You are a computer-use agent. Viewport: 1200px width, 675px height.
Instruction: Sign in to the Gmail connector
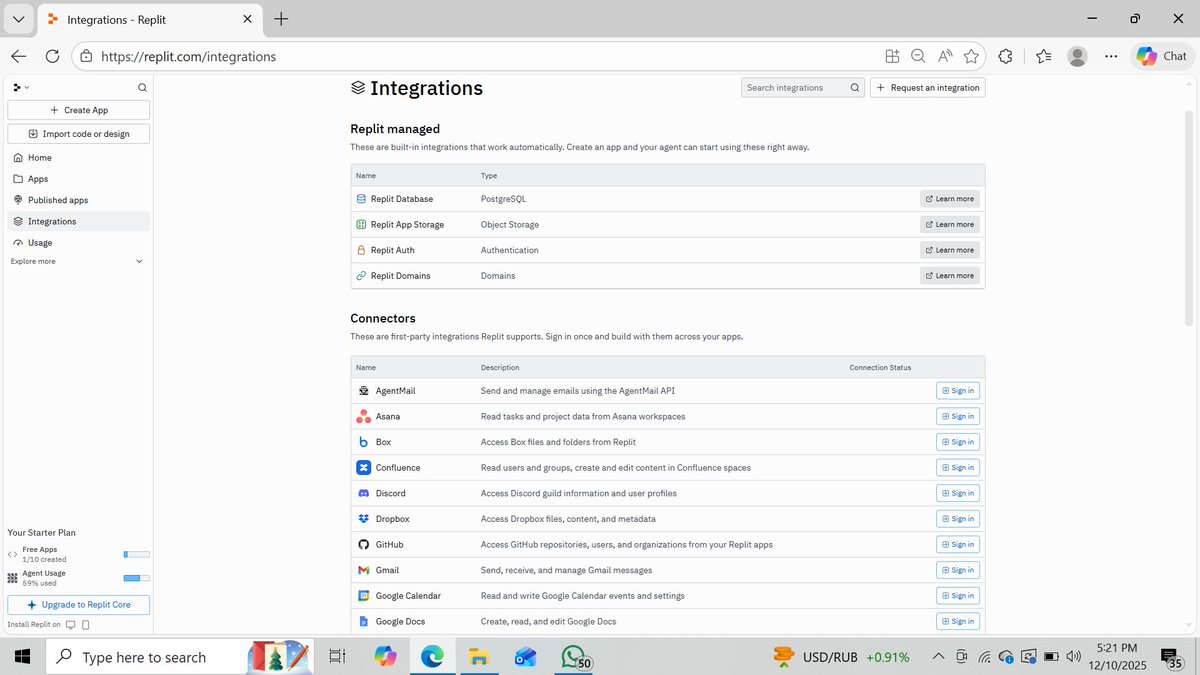click(957, 569)
